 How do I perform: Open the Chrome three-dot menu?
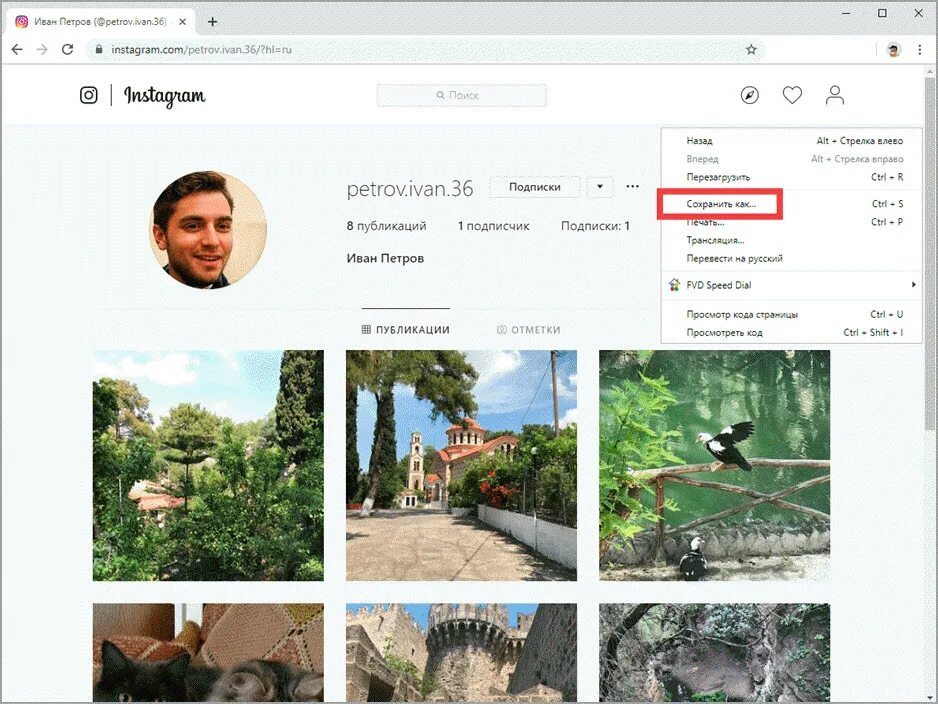point(919,50)
